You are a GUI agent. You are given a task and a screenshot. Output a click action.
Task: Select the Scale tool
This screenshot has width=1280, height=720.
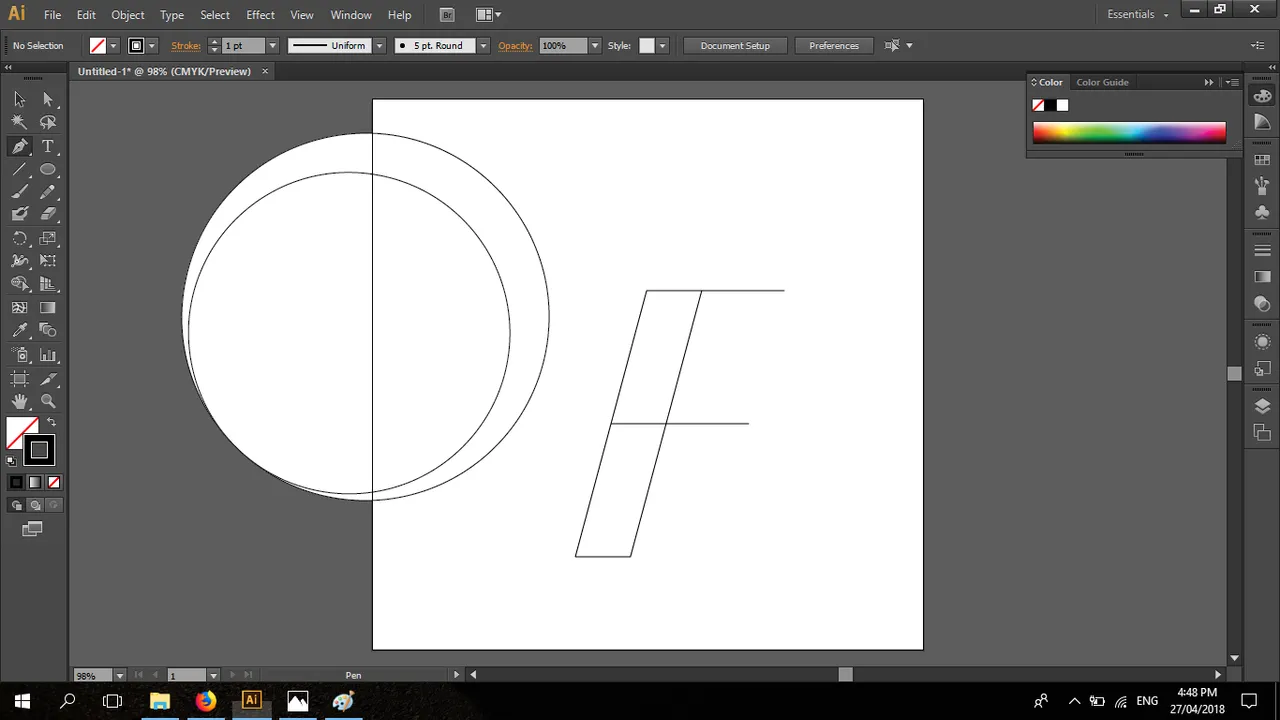coord(48,238)
